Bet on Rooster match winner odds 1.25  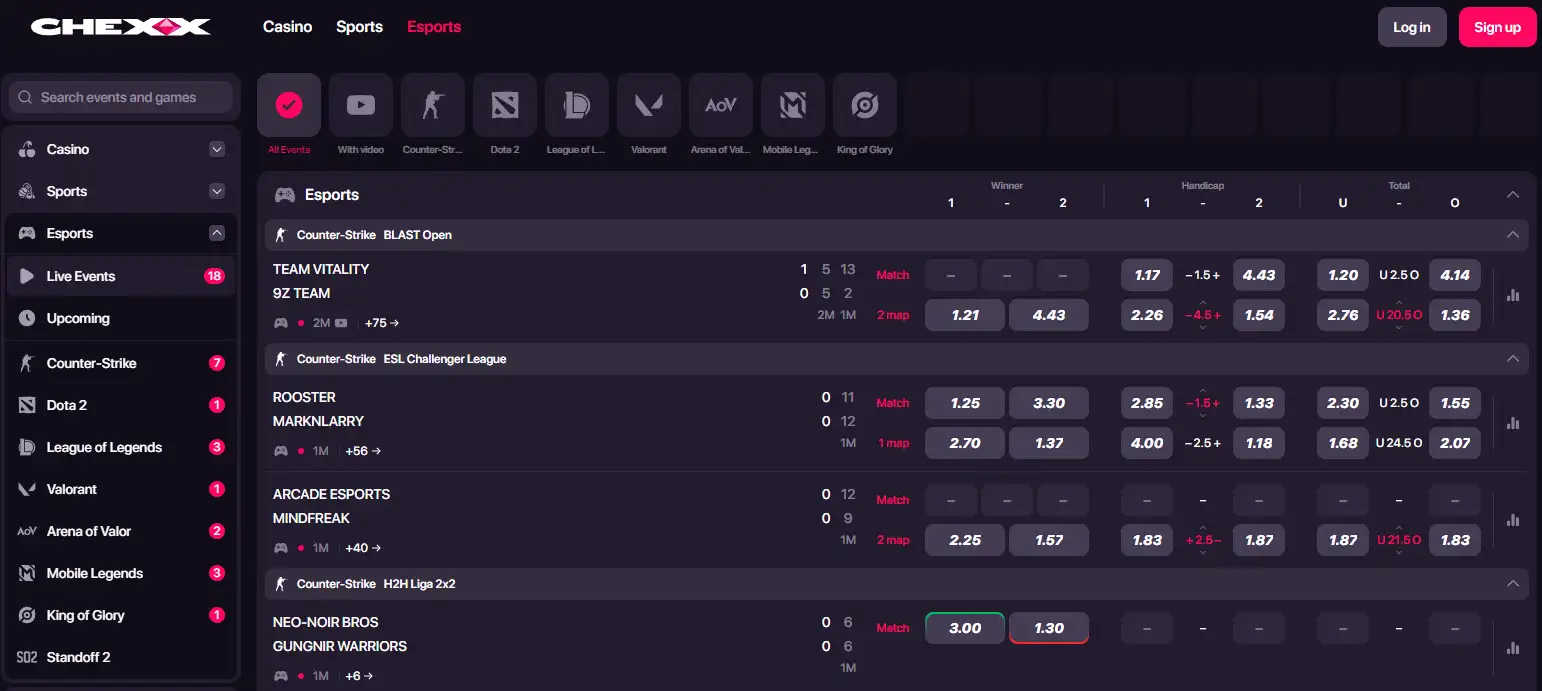pos(965,403)
